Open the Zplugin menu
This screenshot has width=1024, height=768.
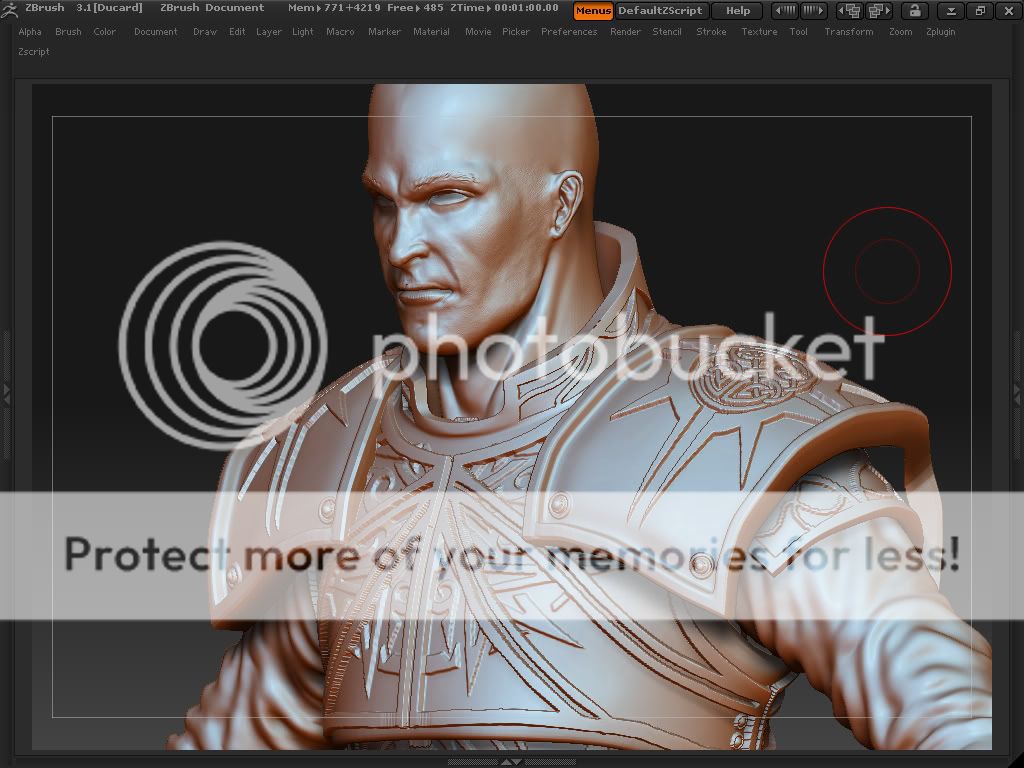940,32
